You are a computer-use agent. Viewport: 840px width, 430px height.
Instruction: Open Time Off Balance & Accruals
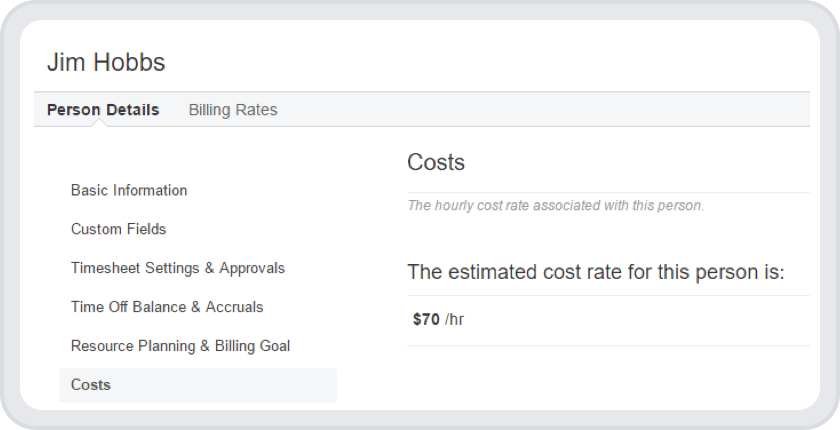coord(167,307)
